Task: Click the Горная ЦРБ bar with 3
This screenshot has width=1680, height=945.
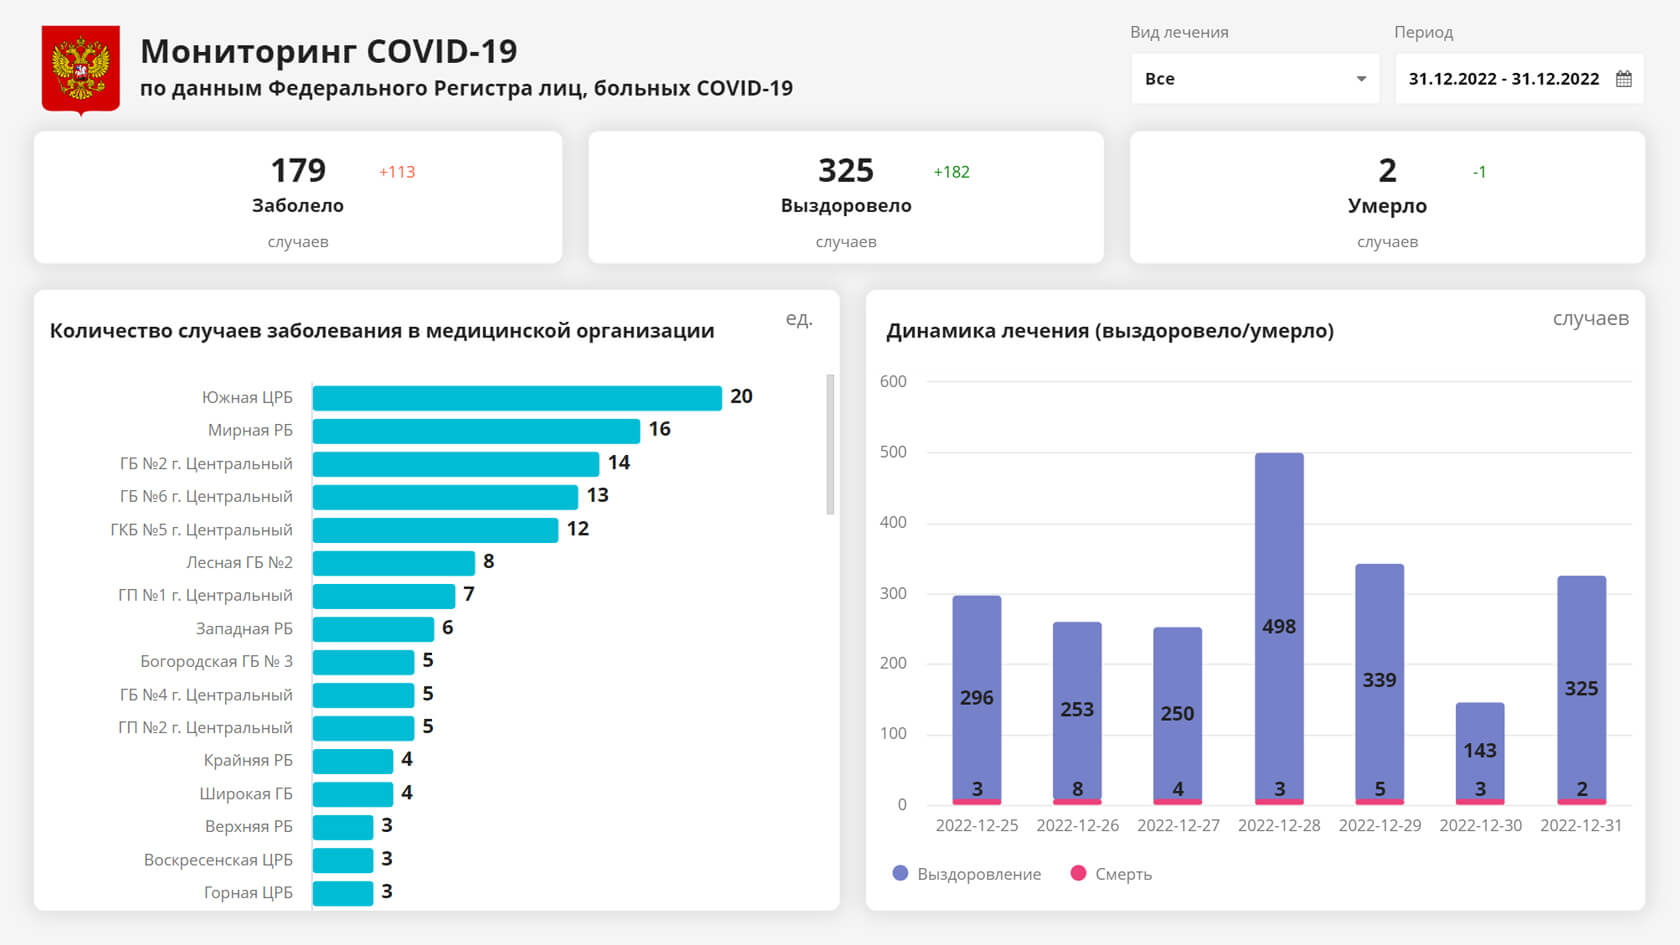Action: point(343,893)
